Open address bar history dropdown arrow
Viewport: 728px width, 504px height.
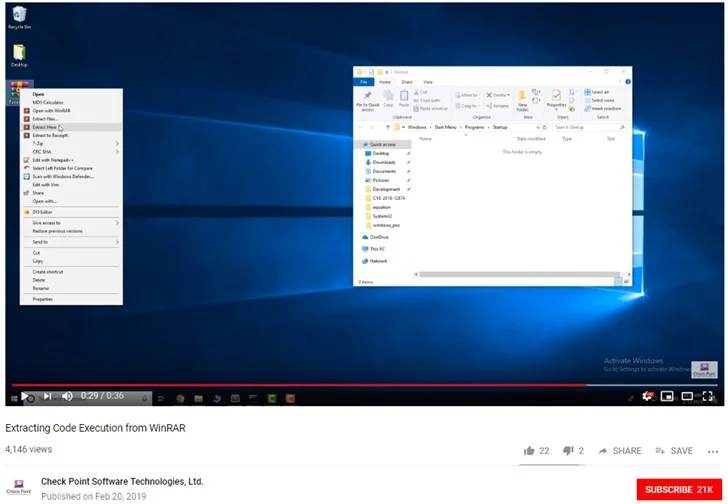click(538, 127)
